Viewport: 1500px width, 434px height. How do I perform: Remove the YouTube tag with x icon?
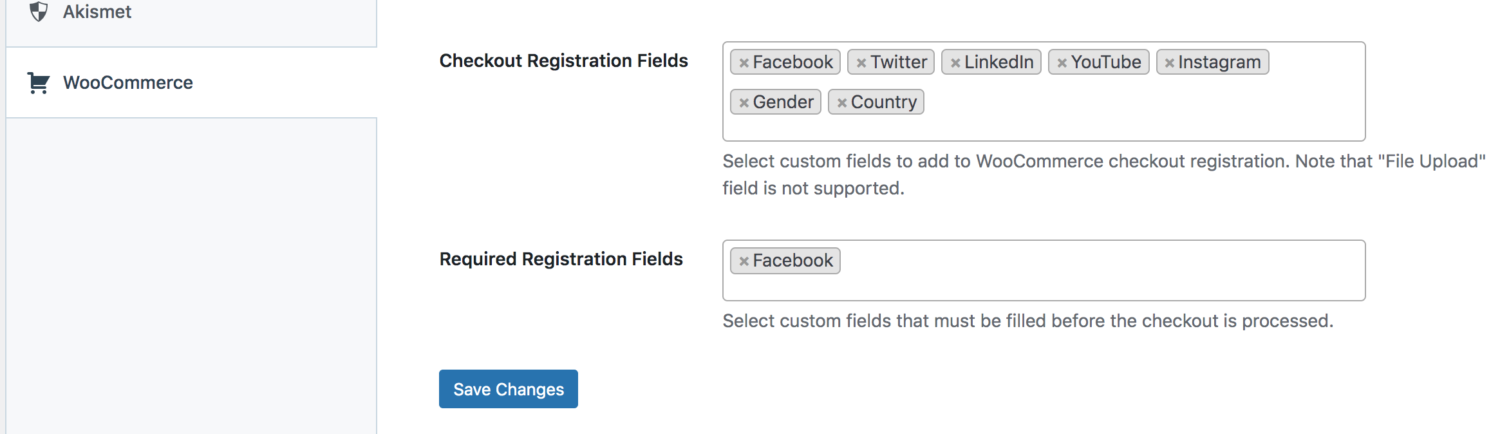click(1062, 63)
